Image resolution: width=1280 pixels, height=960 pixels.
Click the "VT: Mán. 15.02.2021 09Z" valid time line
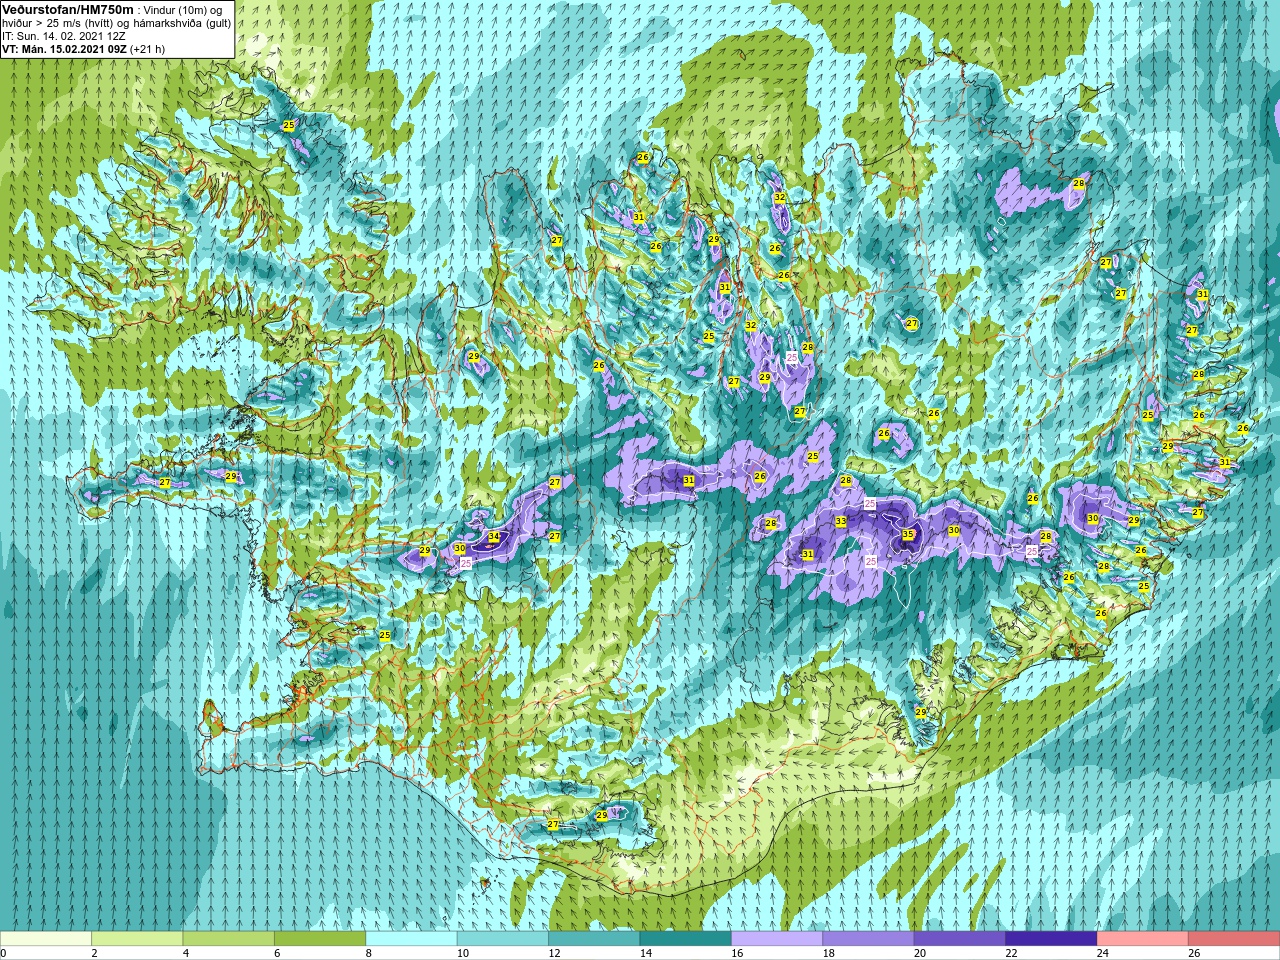[x=64, y=48]
